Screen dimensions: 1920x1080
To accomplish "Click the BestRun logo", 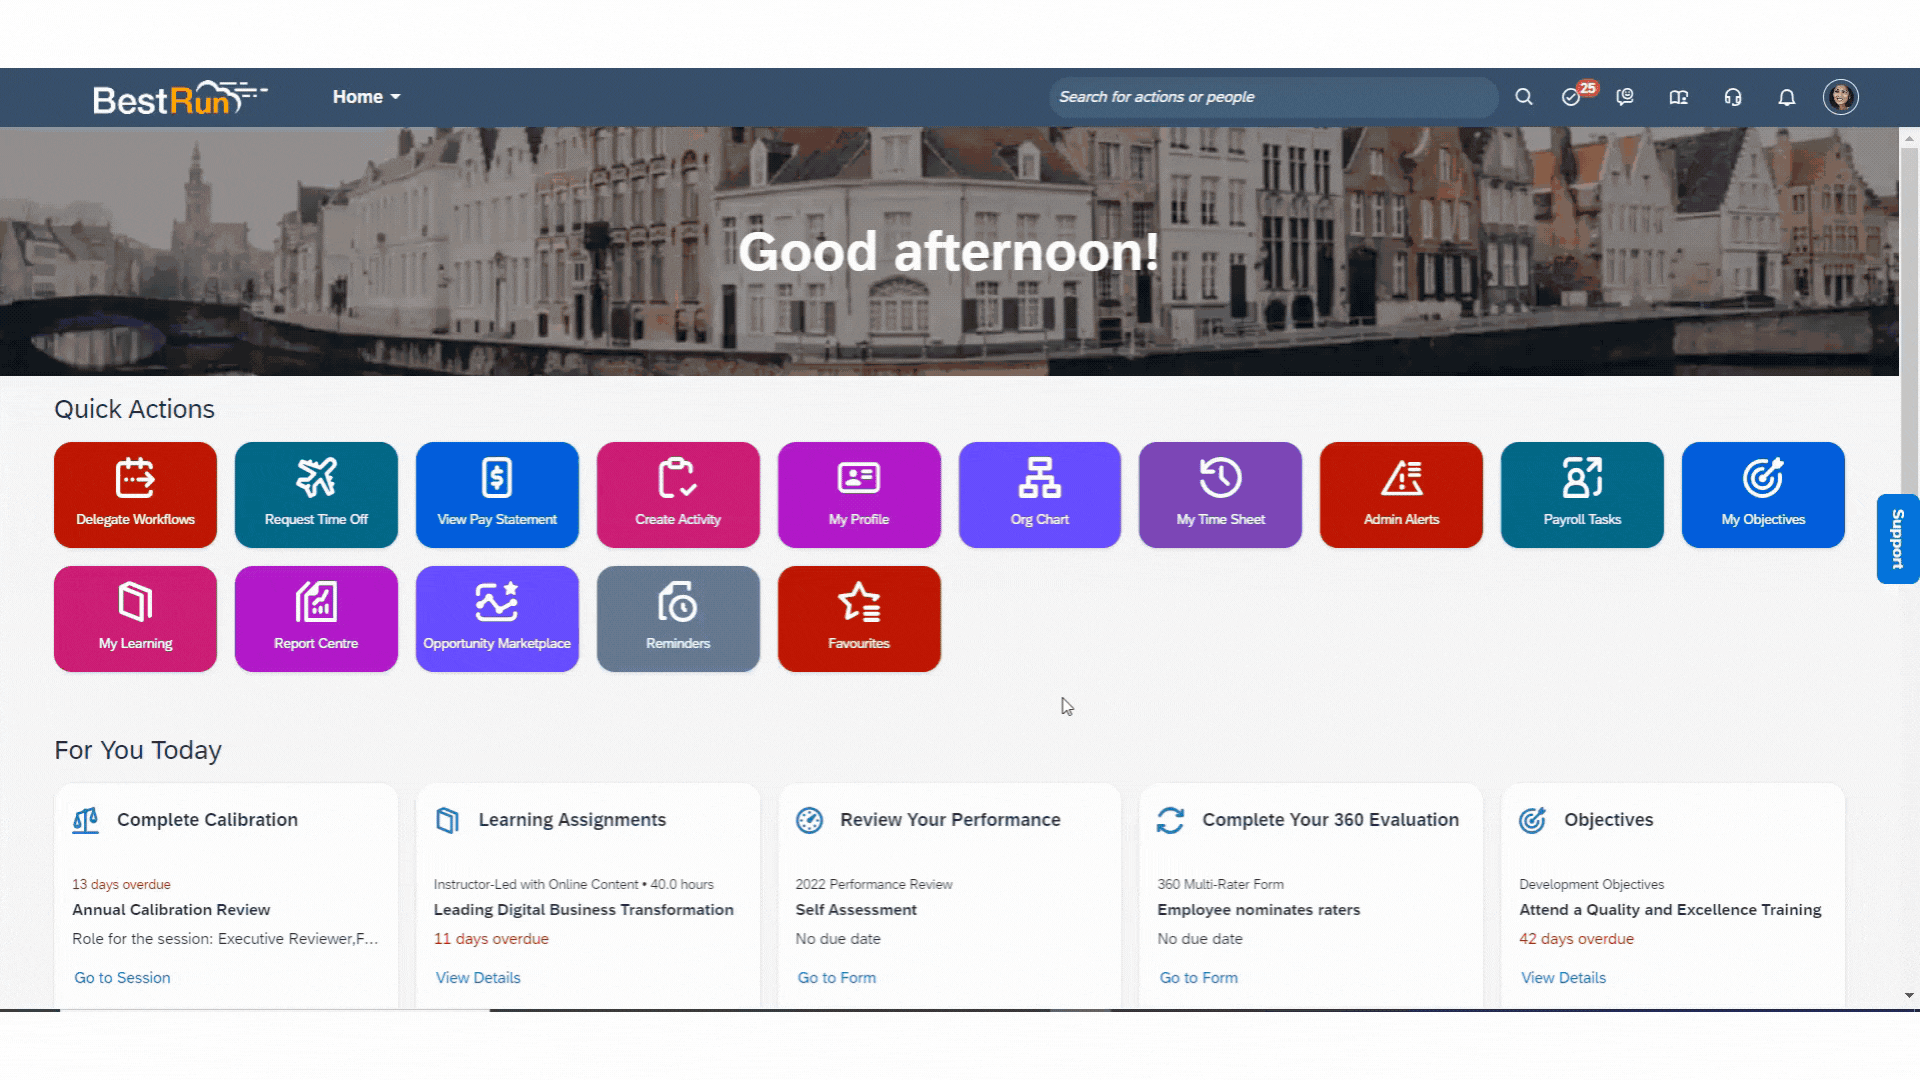I will (x=180, y=98).
